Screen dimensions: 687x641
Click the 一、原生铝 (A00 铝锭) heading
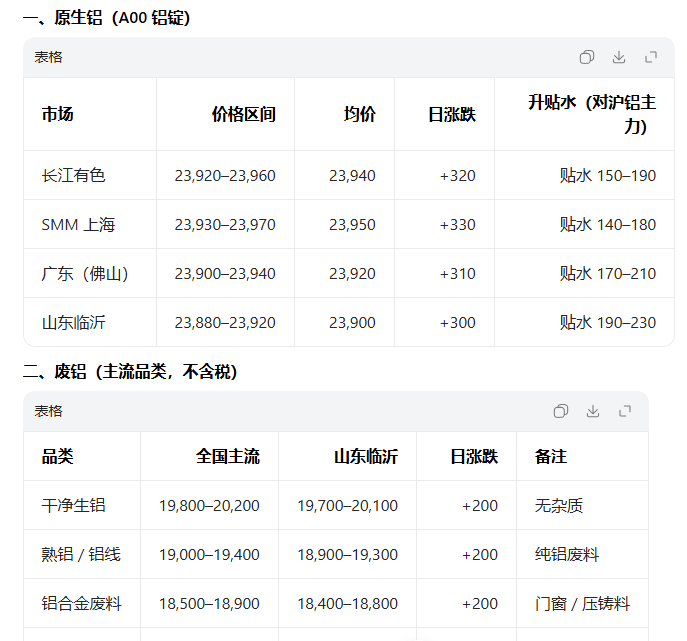tap(106, 18)
